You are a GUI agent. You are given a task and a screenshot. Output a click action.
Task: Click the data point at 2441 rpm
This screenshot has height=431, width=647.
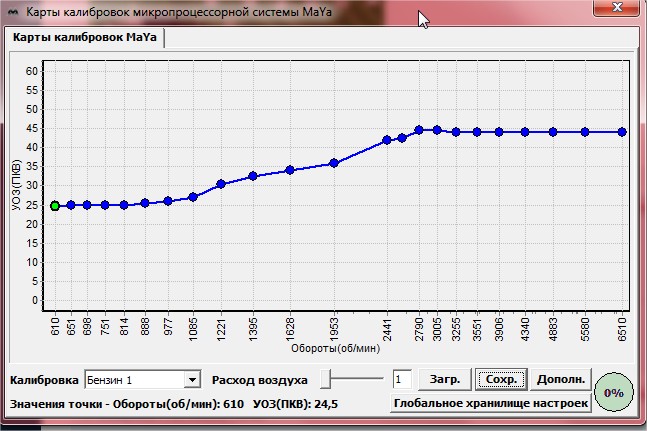[387, 140]
